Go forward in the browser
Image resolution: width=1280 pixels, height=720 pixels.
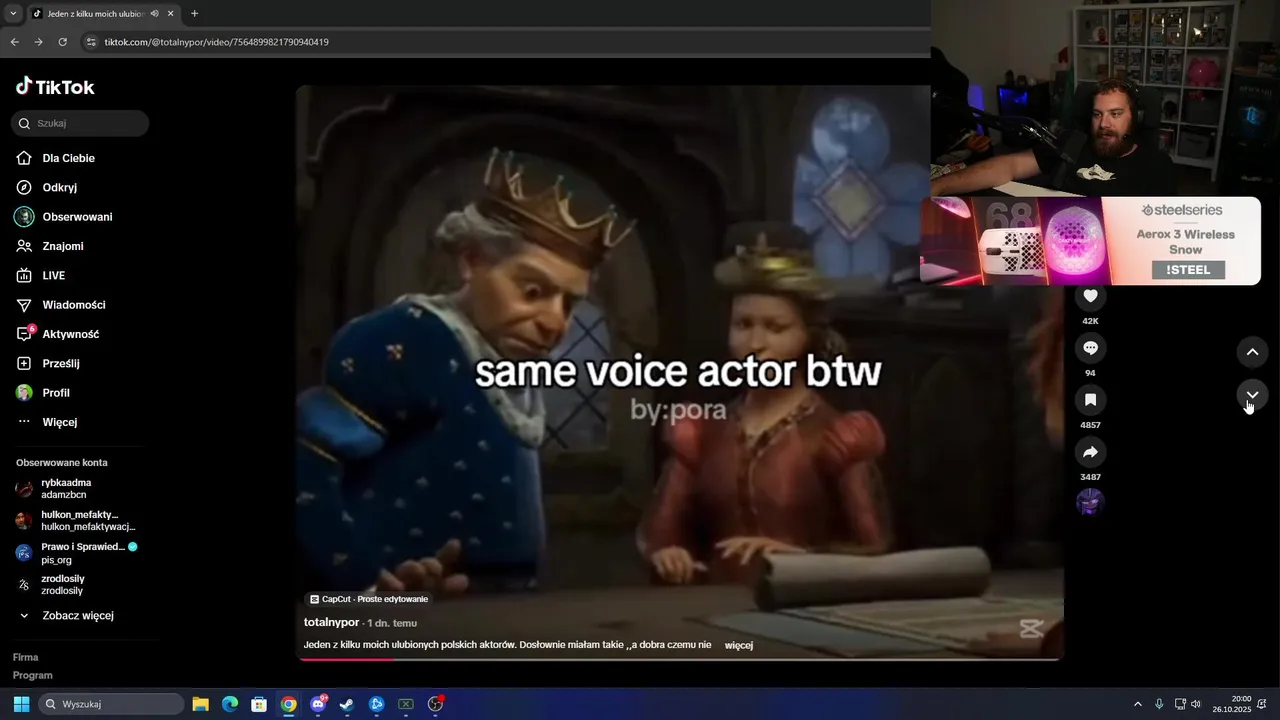pyautogui.click(x=38, y=42)
